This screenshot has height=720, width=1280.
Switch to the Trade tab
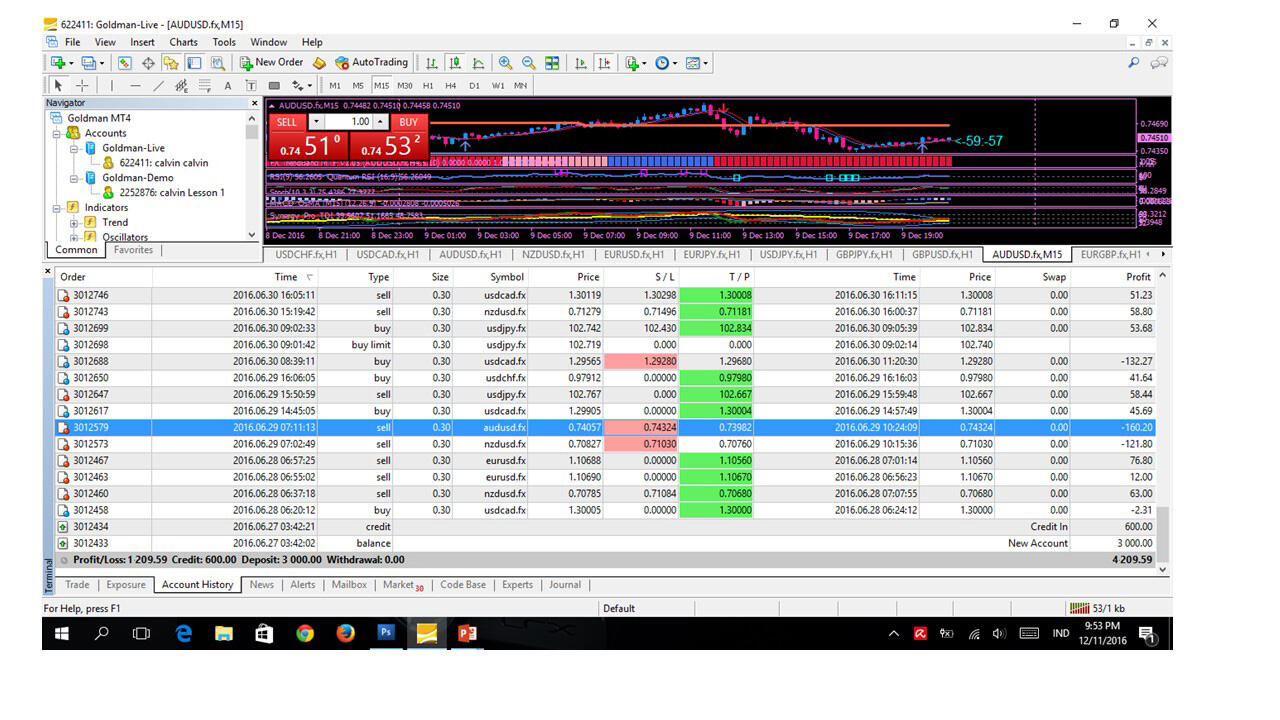pos(77,585)
